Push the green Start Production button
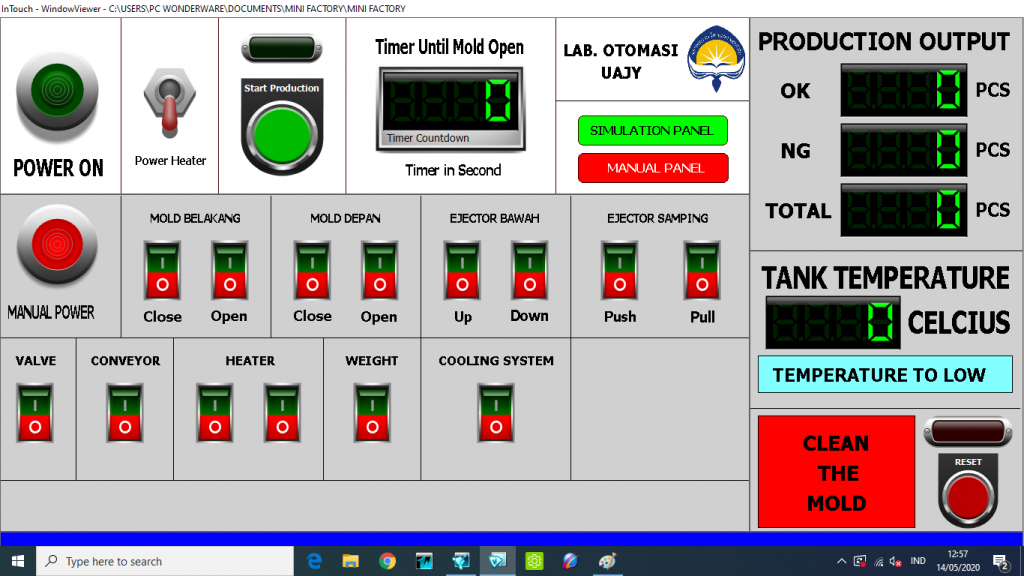 [281, 133]
